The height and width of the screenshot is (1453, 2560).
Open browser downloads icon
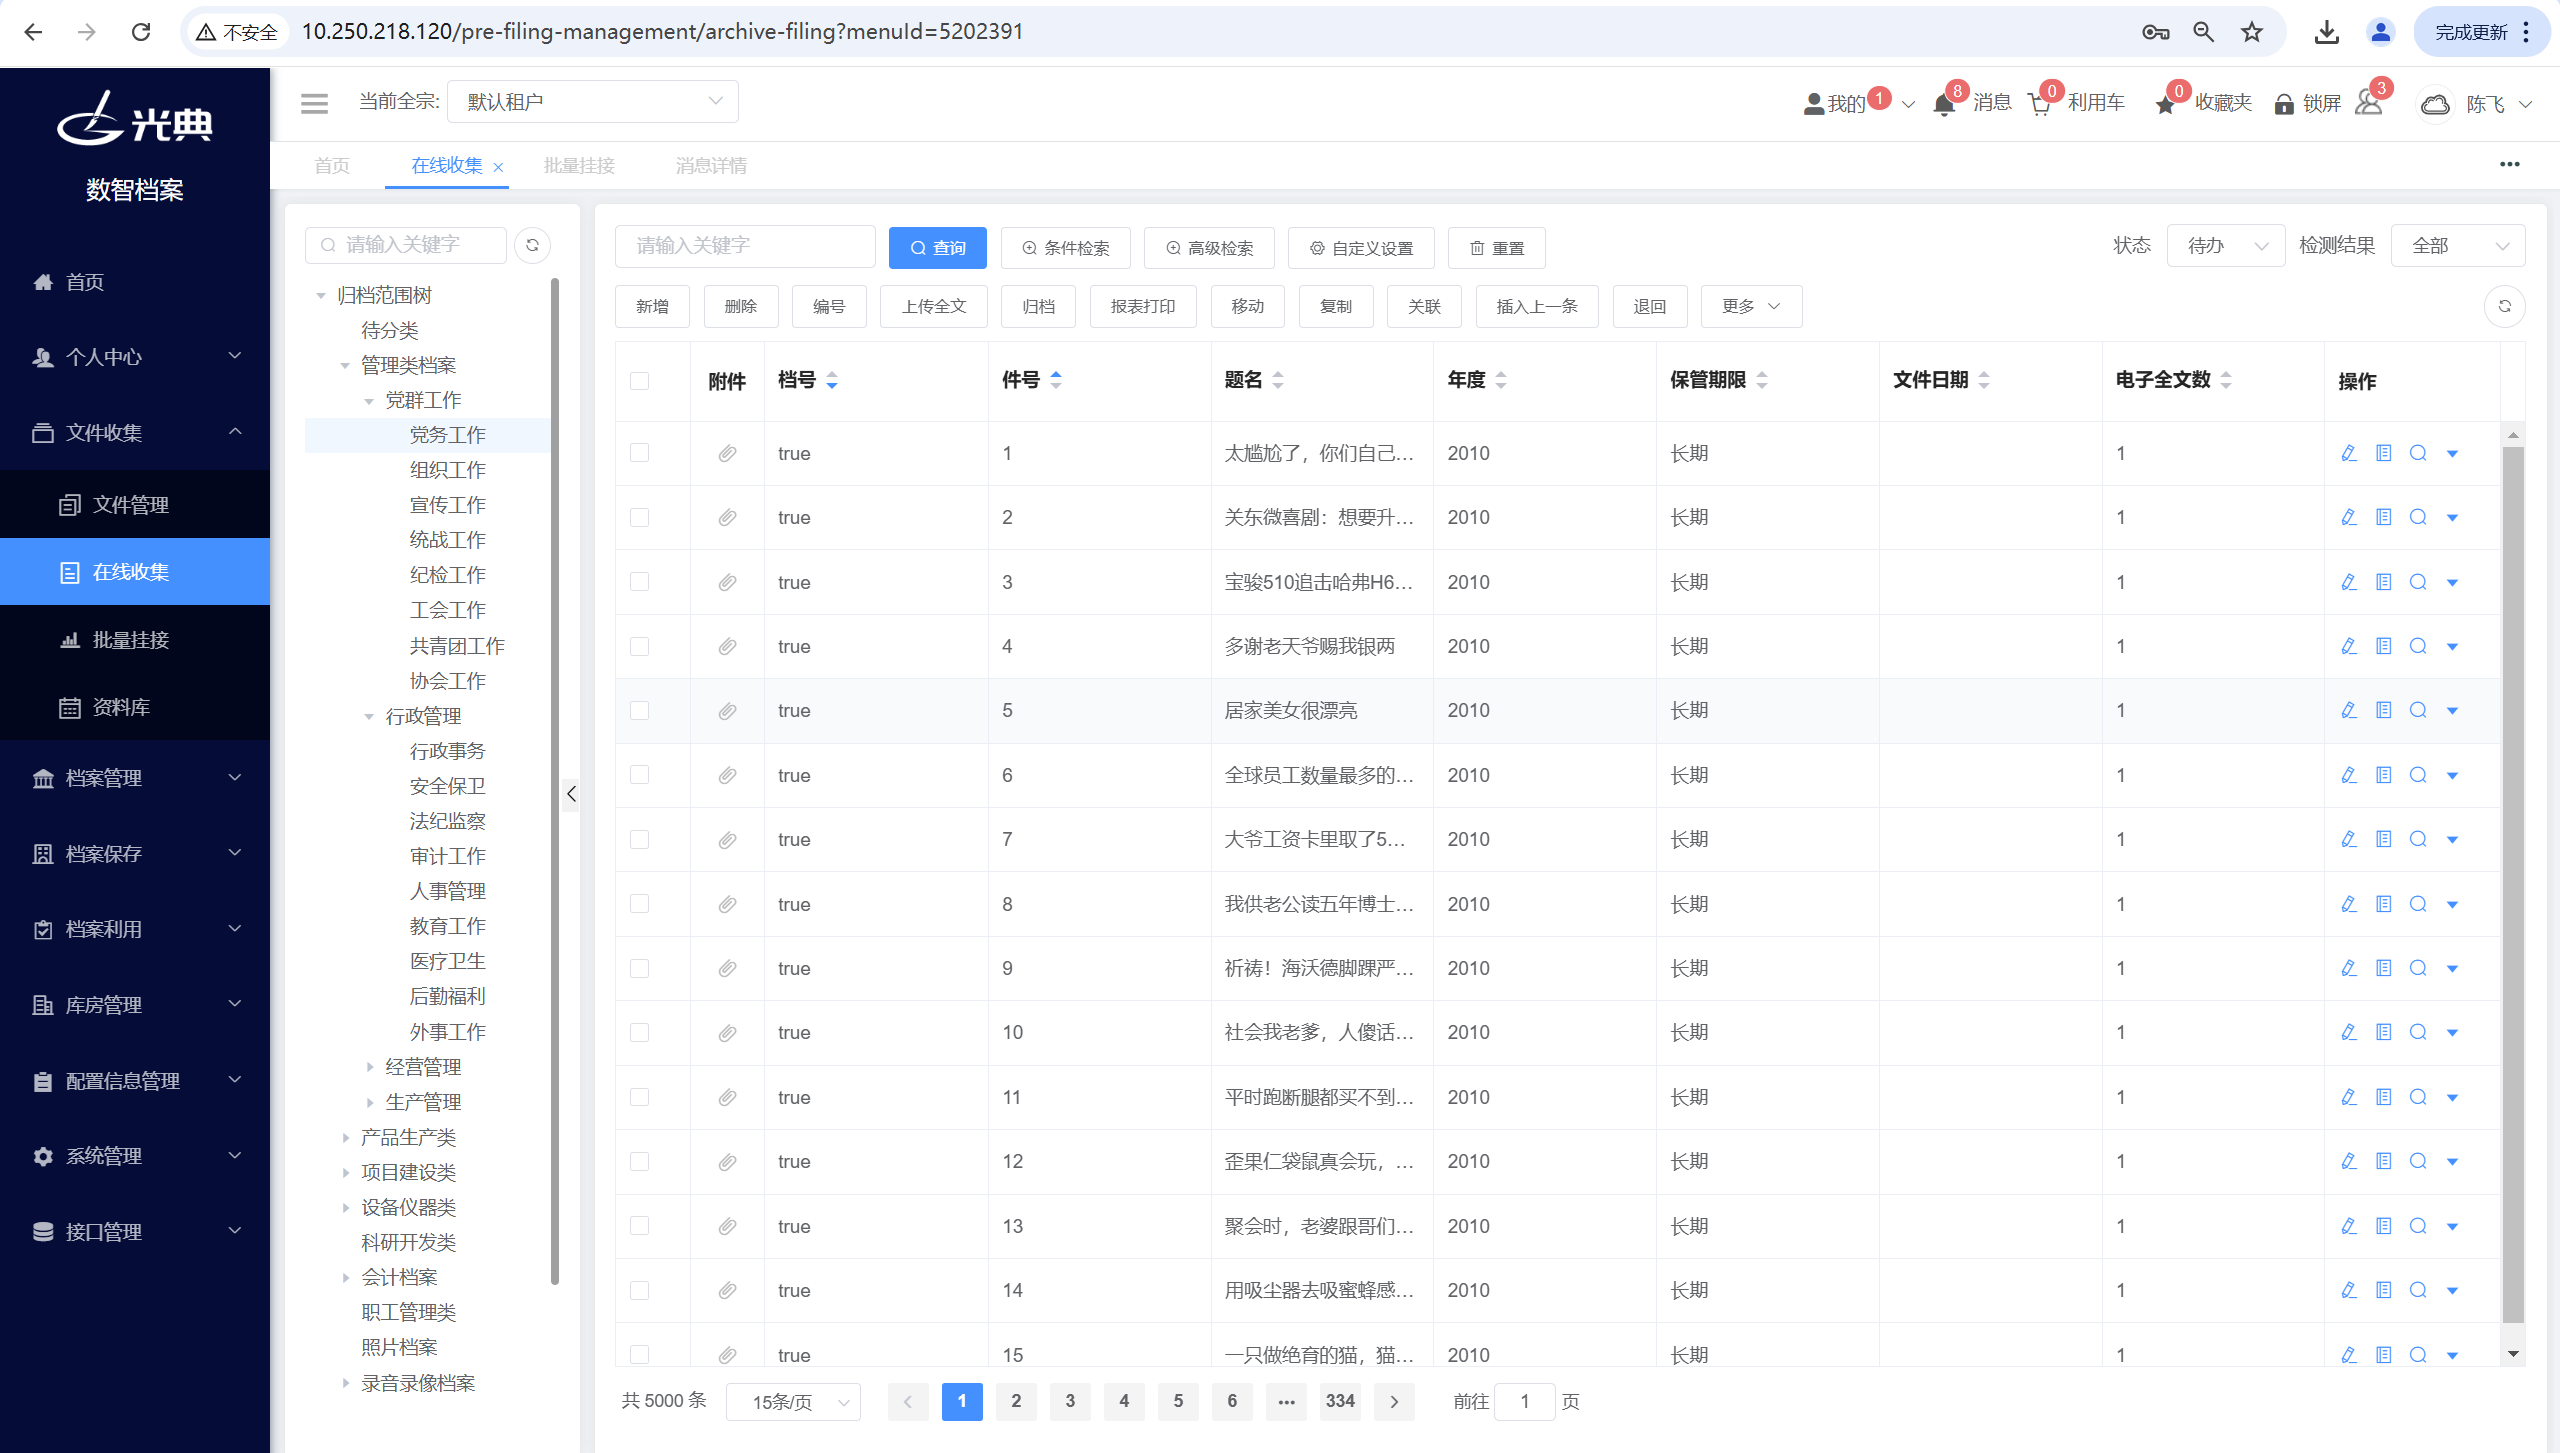coord(2326,32)
